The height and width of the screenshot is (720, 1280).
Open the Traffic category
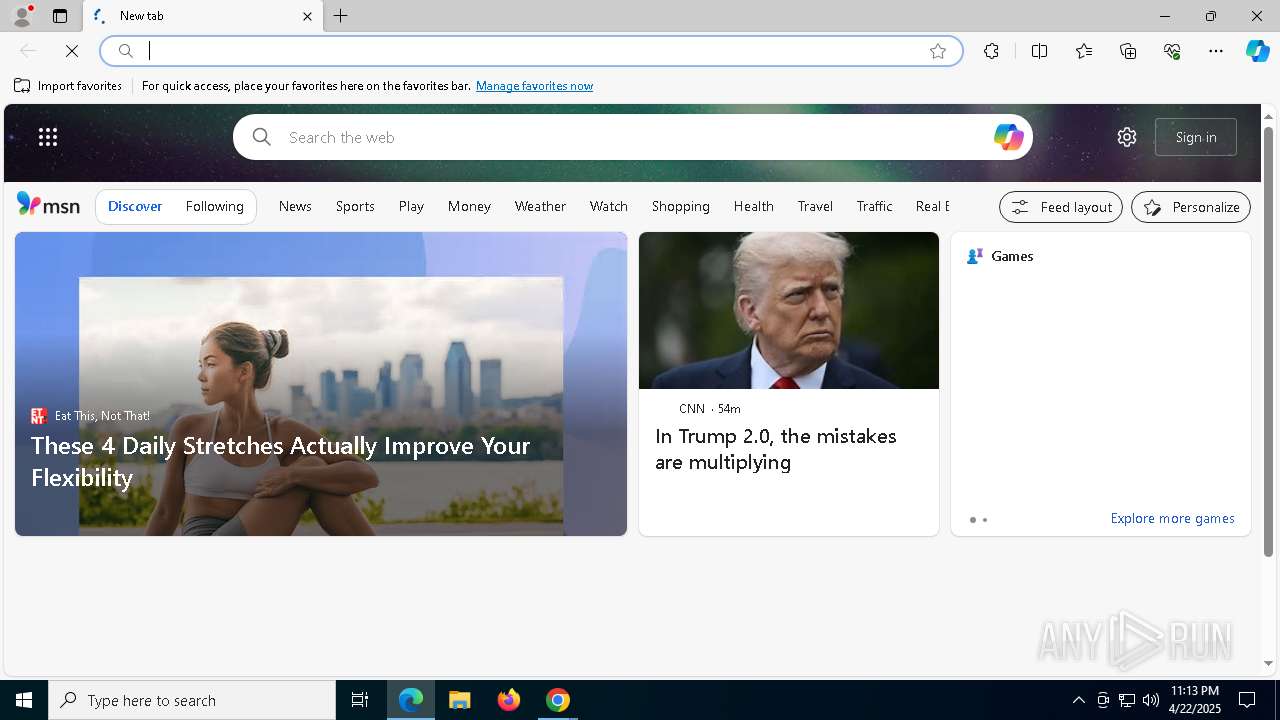click(874, 206)
